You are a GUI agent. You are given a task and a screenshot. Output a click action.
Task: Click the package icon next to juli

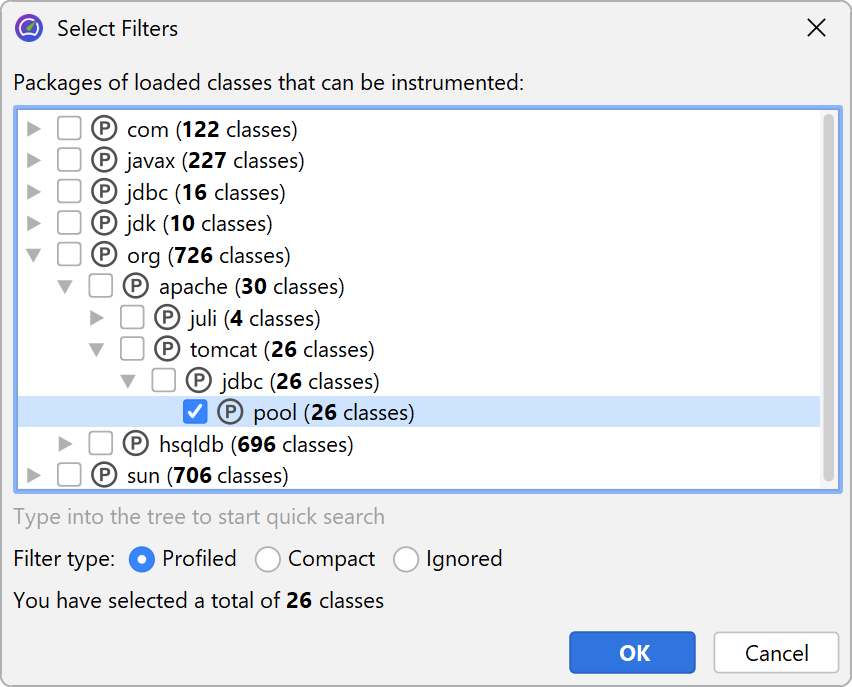(x=167, y=318)
